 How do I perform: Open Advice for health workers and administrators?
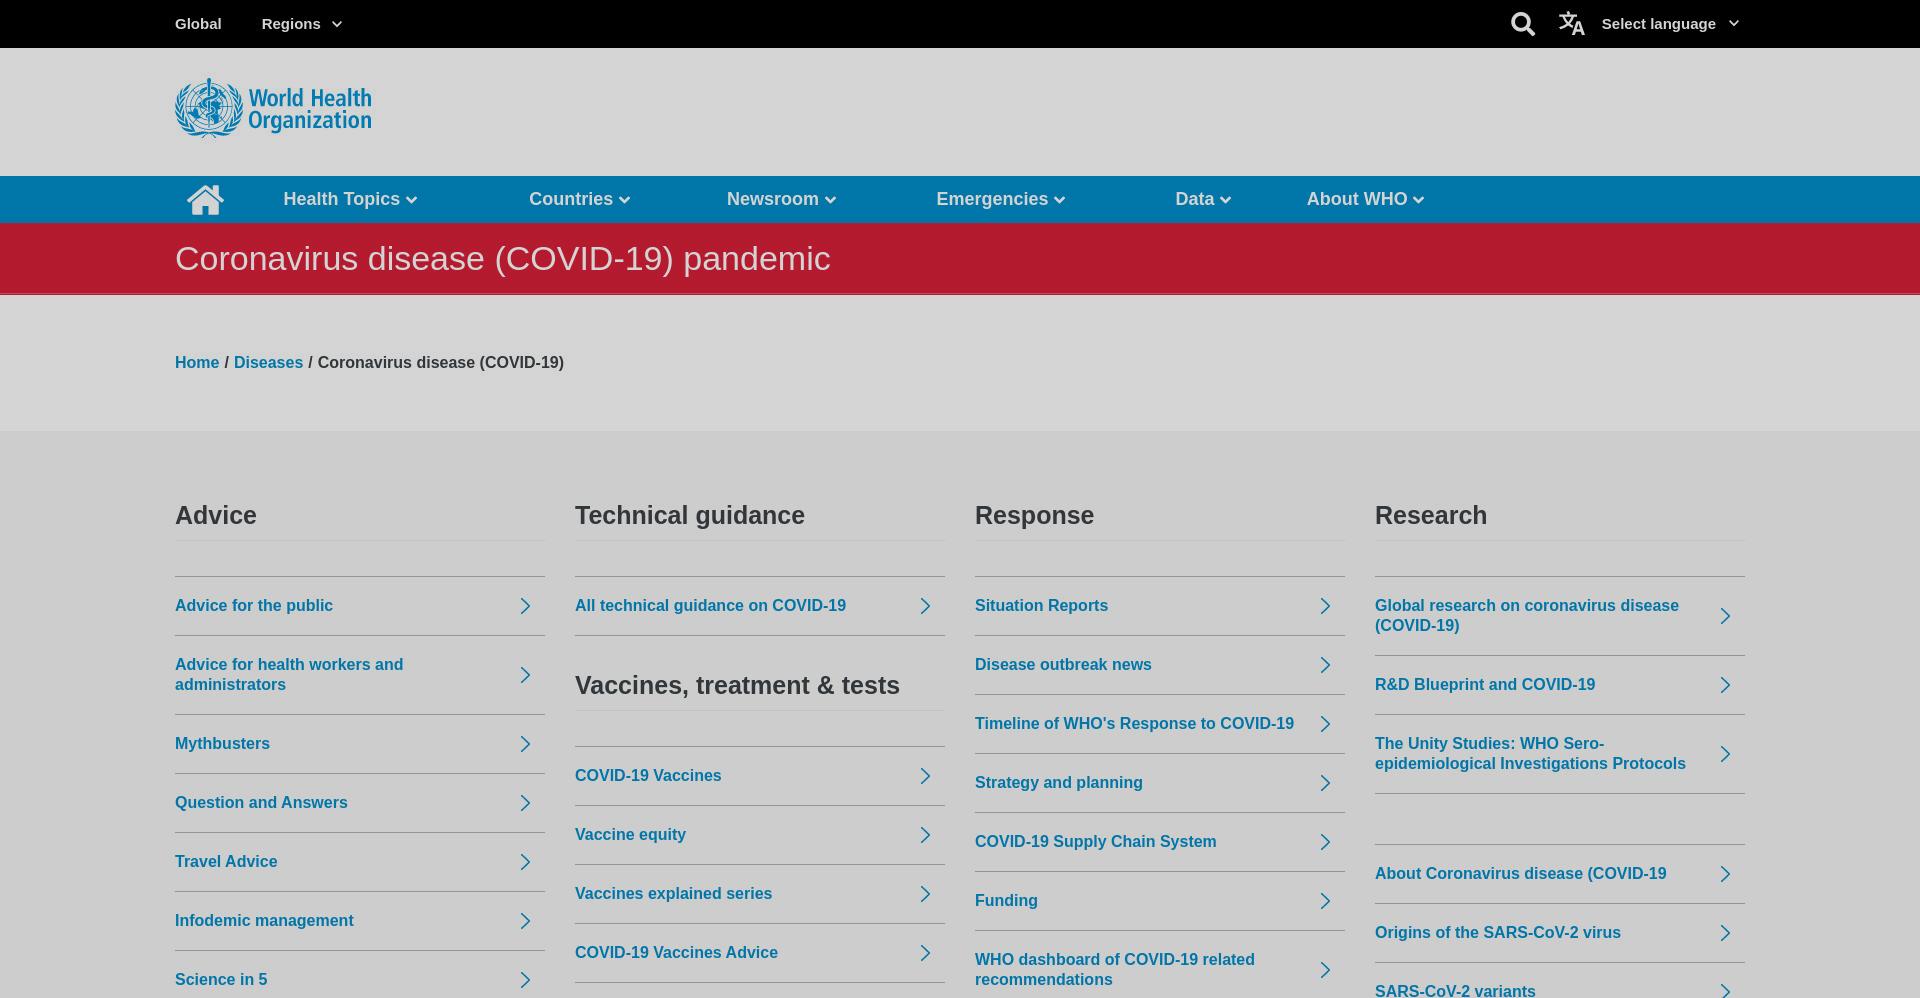(x=289, y=675)
